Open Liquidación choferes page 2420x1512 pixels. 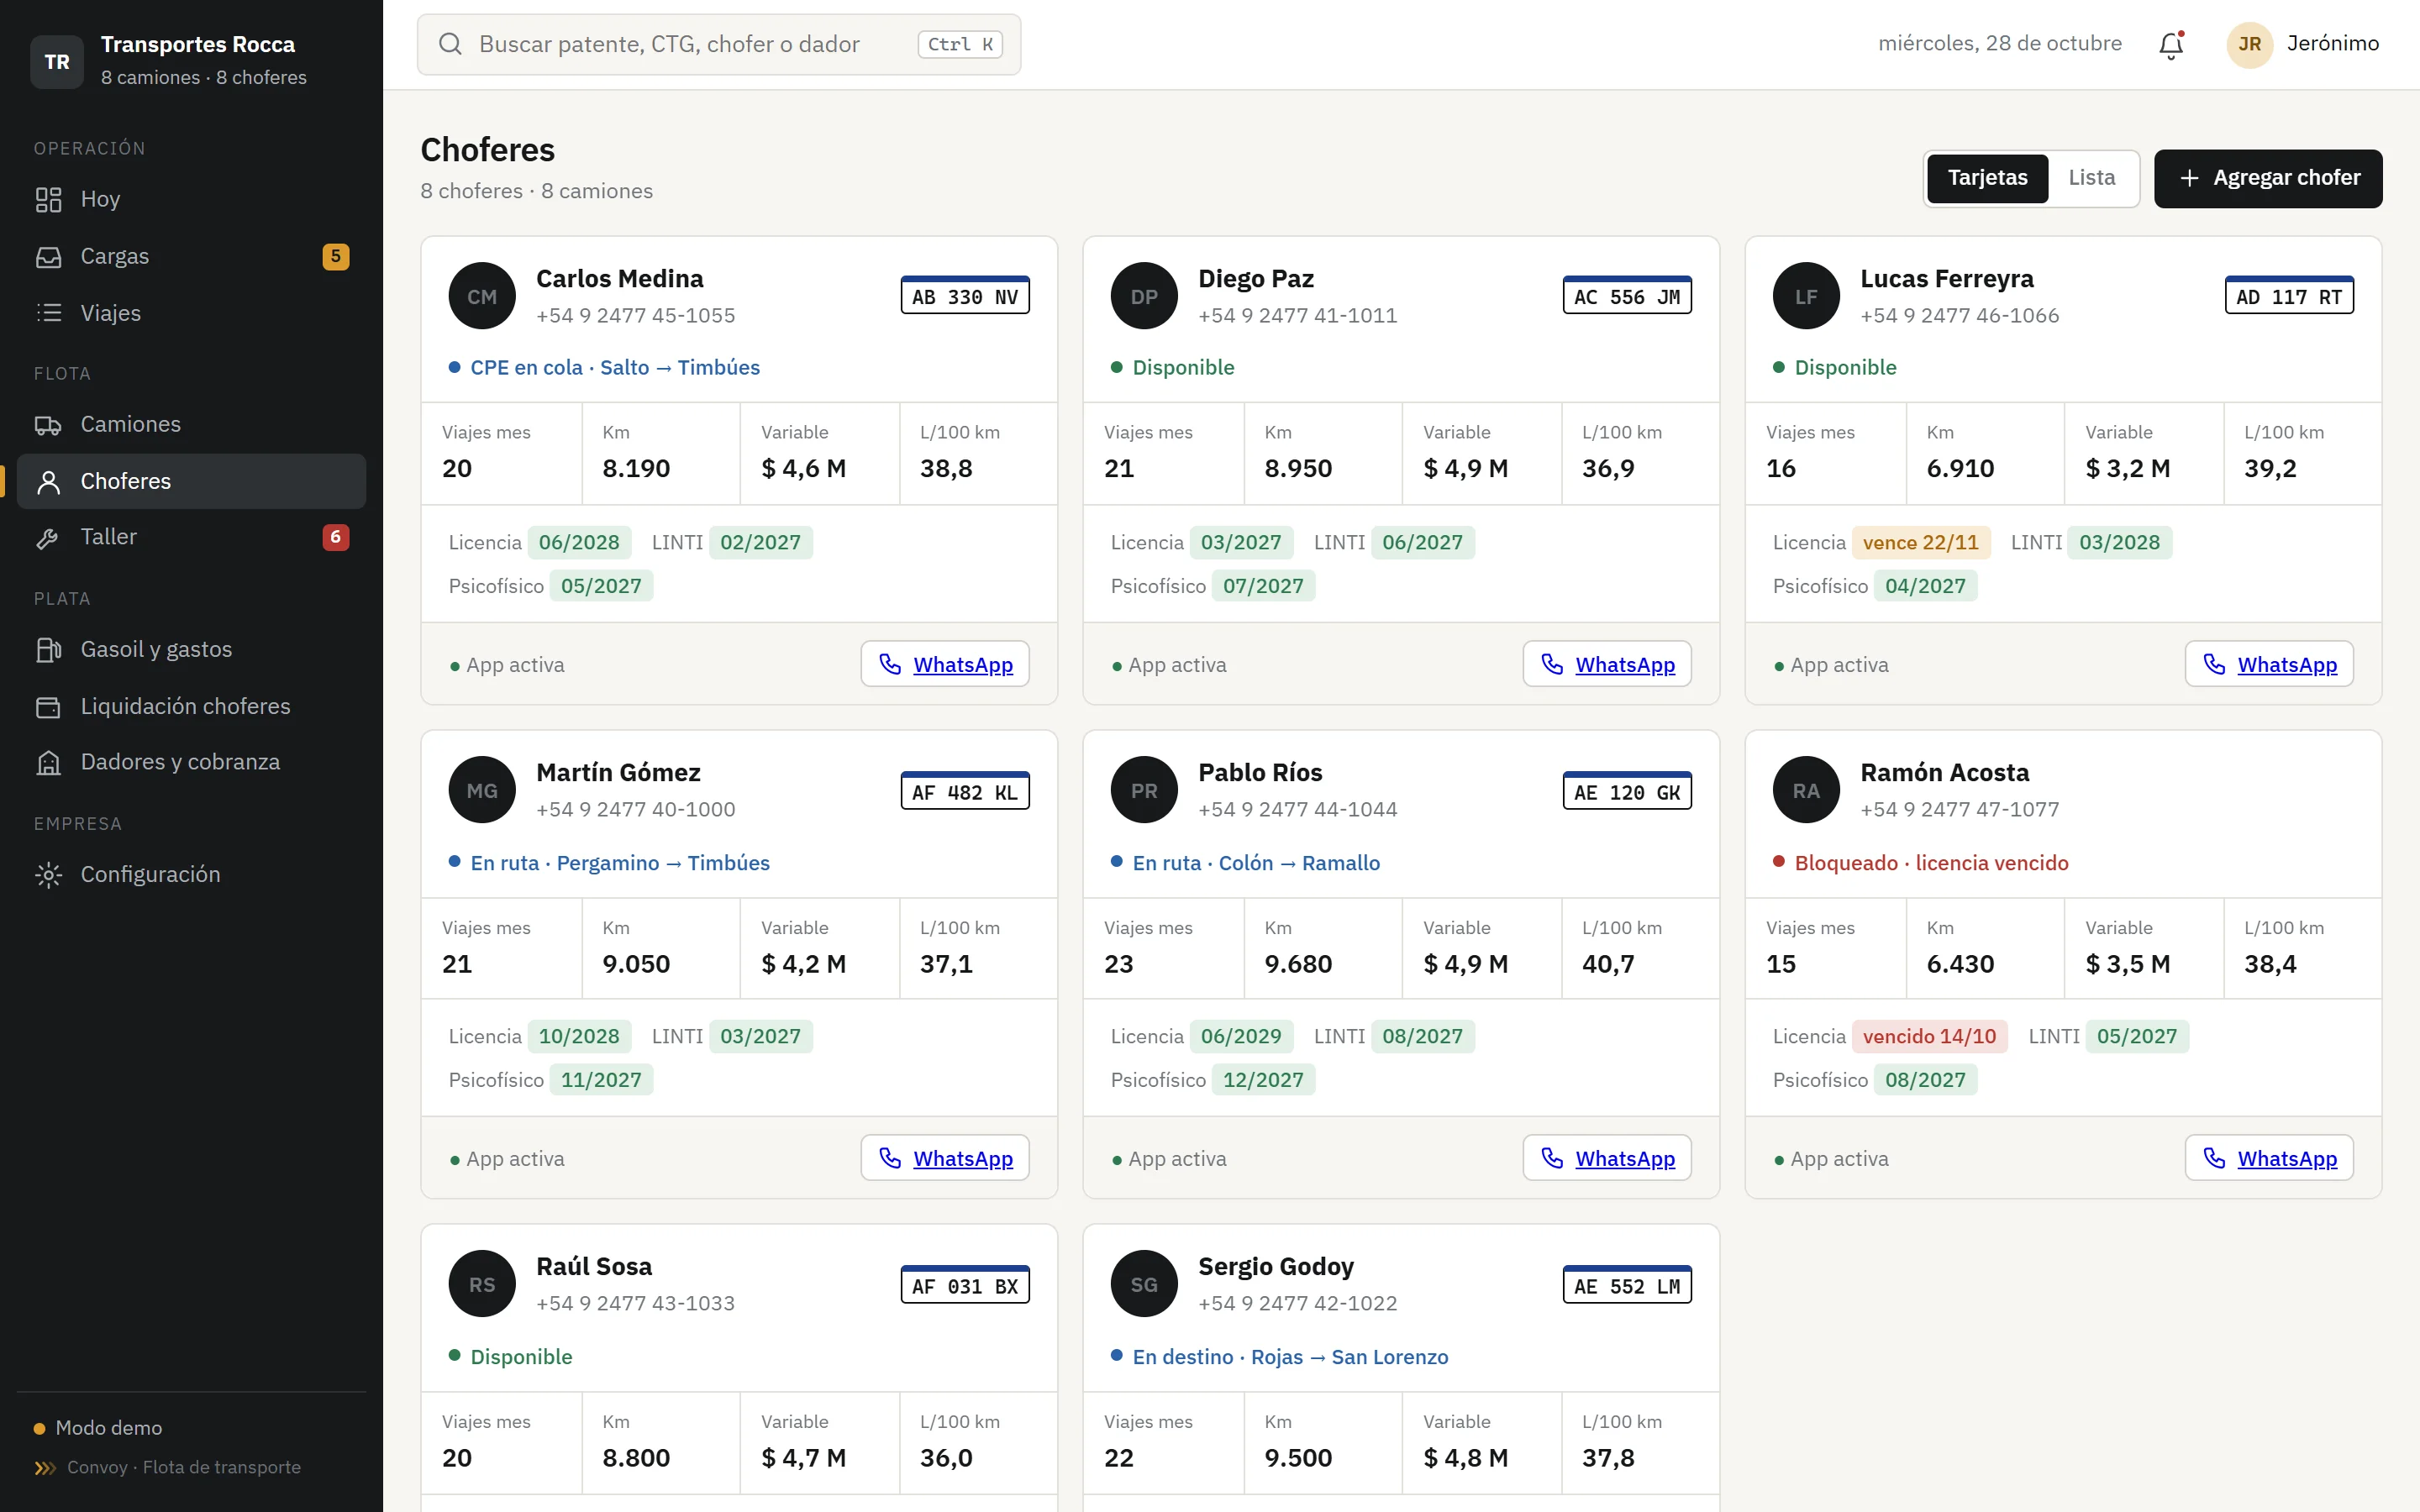tap(191, 706)
